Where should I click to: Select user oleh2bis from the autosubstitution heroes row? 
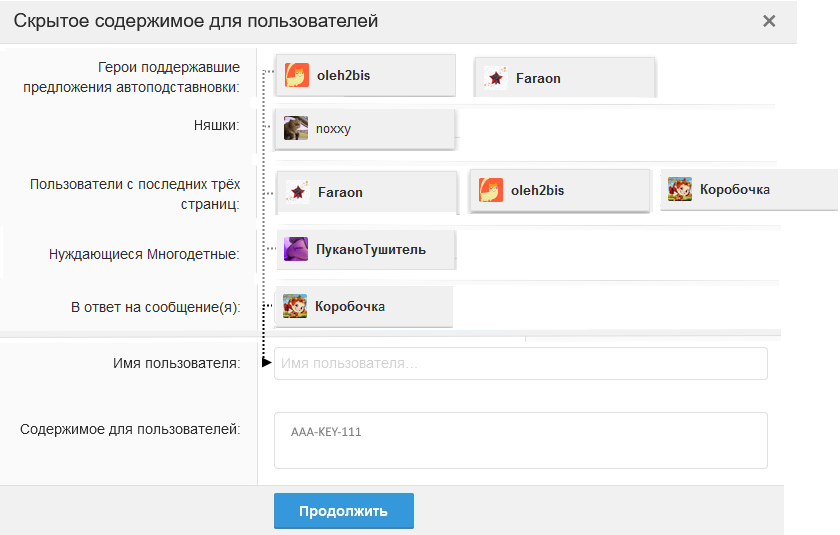pyautogui.click(x=365, y=76)
